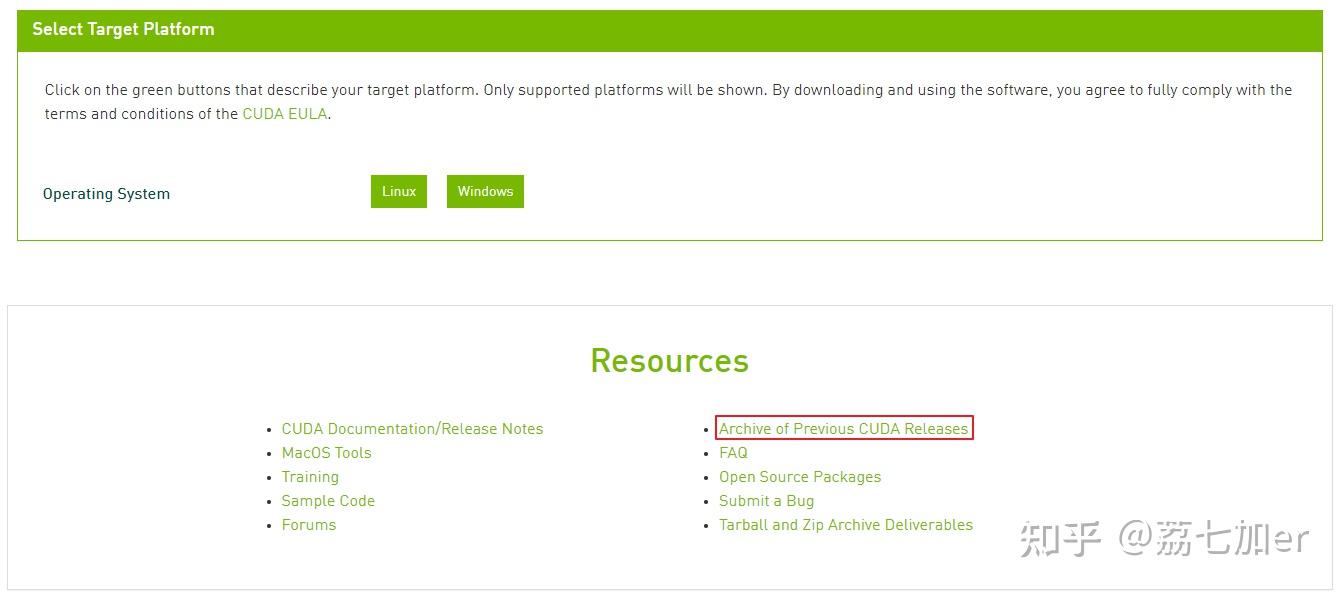Screen dimensions: 1343x594
Task: Open Tarball and Zip Archive Deliverables
Action: [846, 525]
